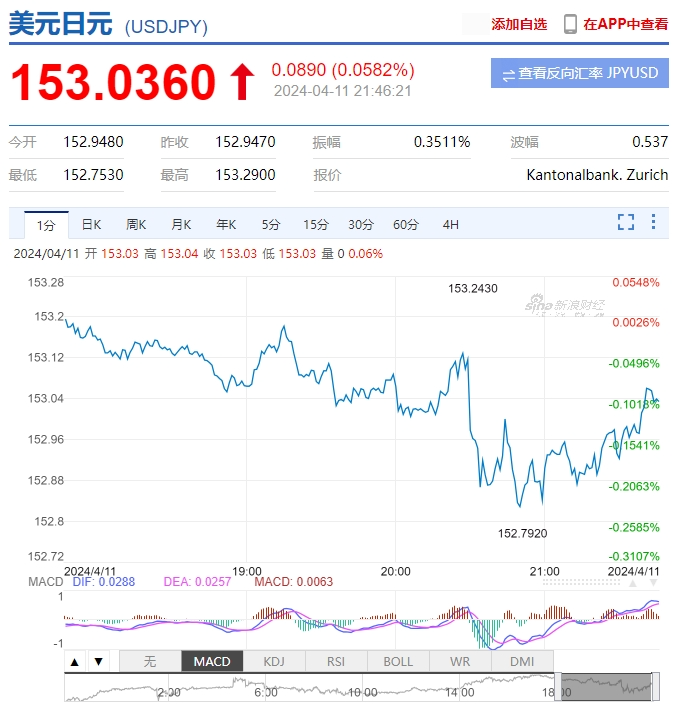
Task: Click the shaded range window in overview
Action: (606, 687)
